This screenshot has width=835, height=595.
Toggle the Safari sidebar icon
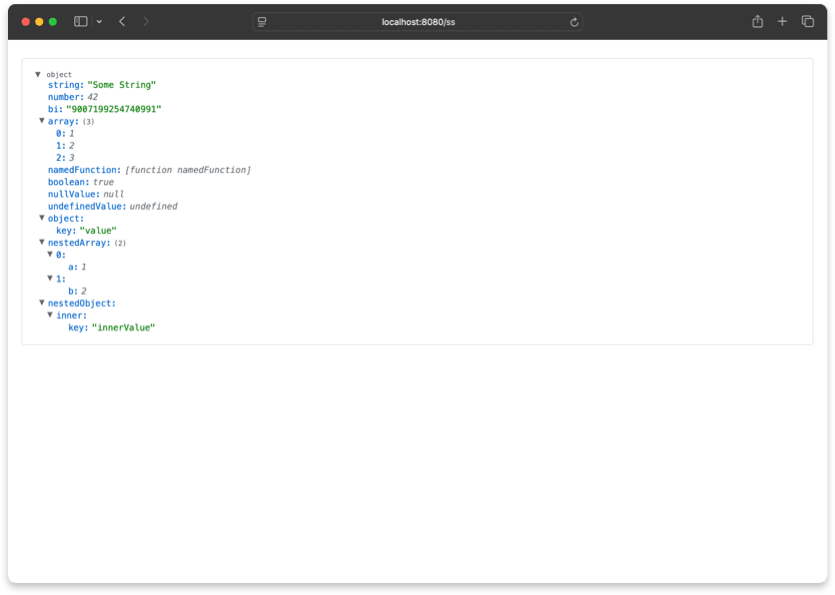click(79, 20)
